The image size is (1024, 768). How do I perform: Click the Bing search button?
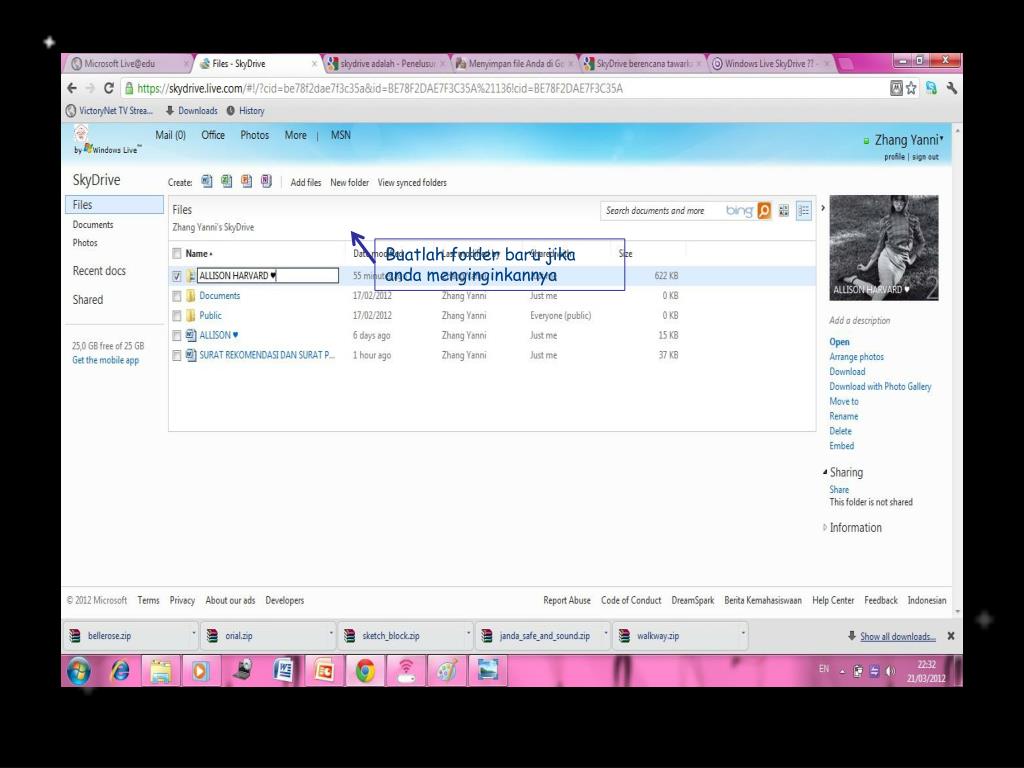(764, 210)
